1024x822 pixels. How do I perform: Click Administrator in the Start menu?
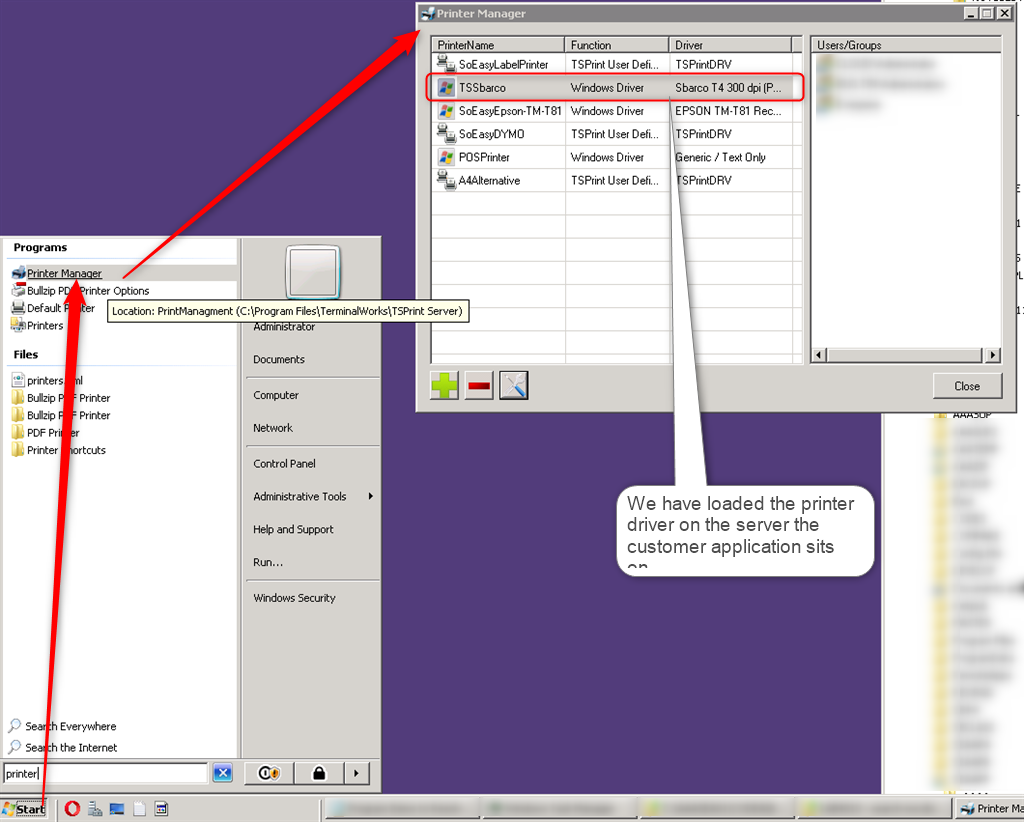(x=284, y=326)
